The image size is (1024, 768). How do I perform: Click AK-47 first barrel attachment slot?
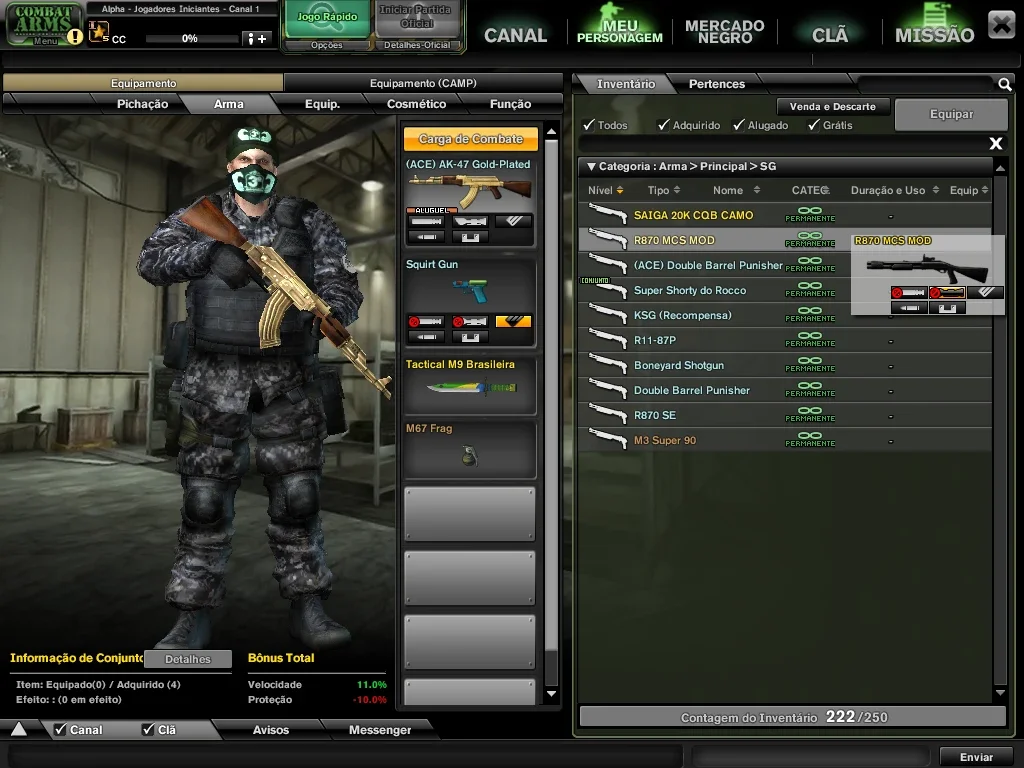[426, 221]
